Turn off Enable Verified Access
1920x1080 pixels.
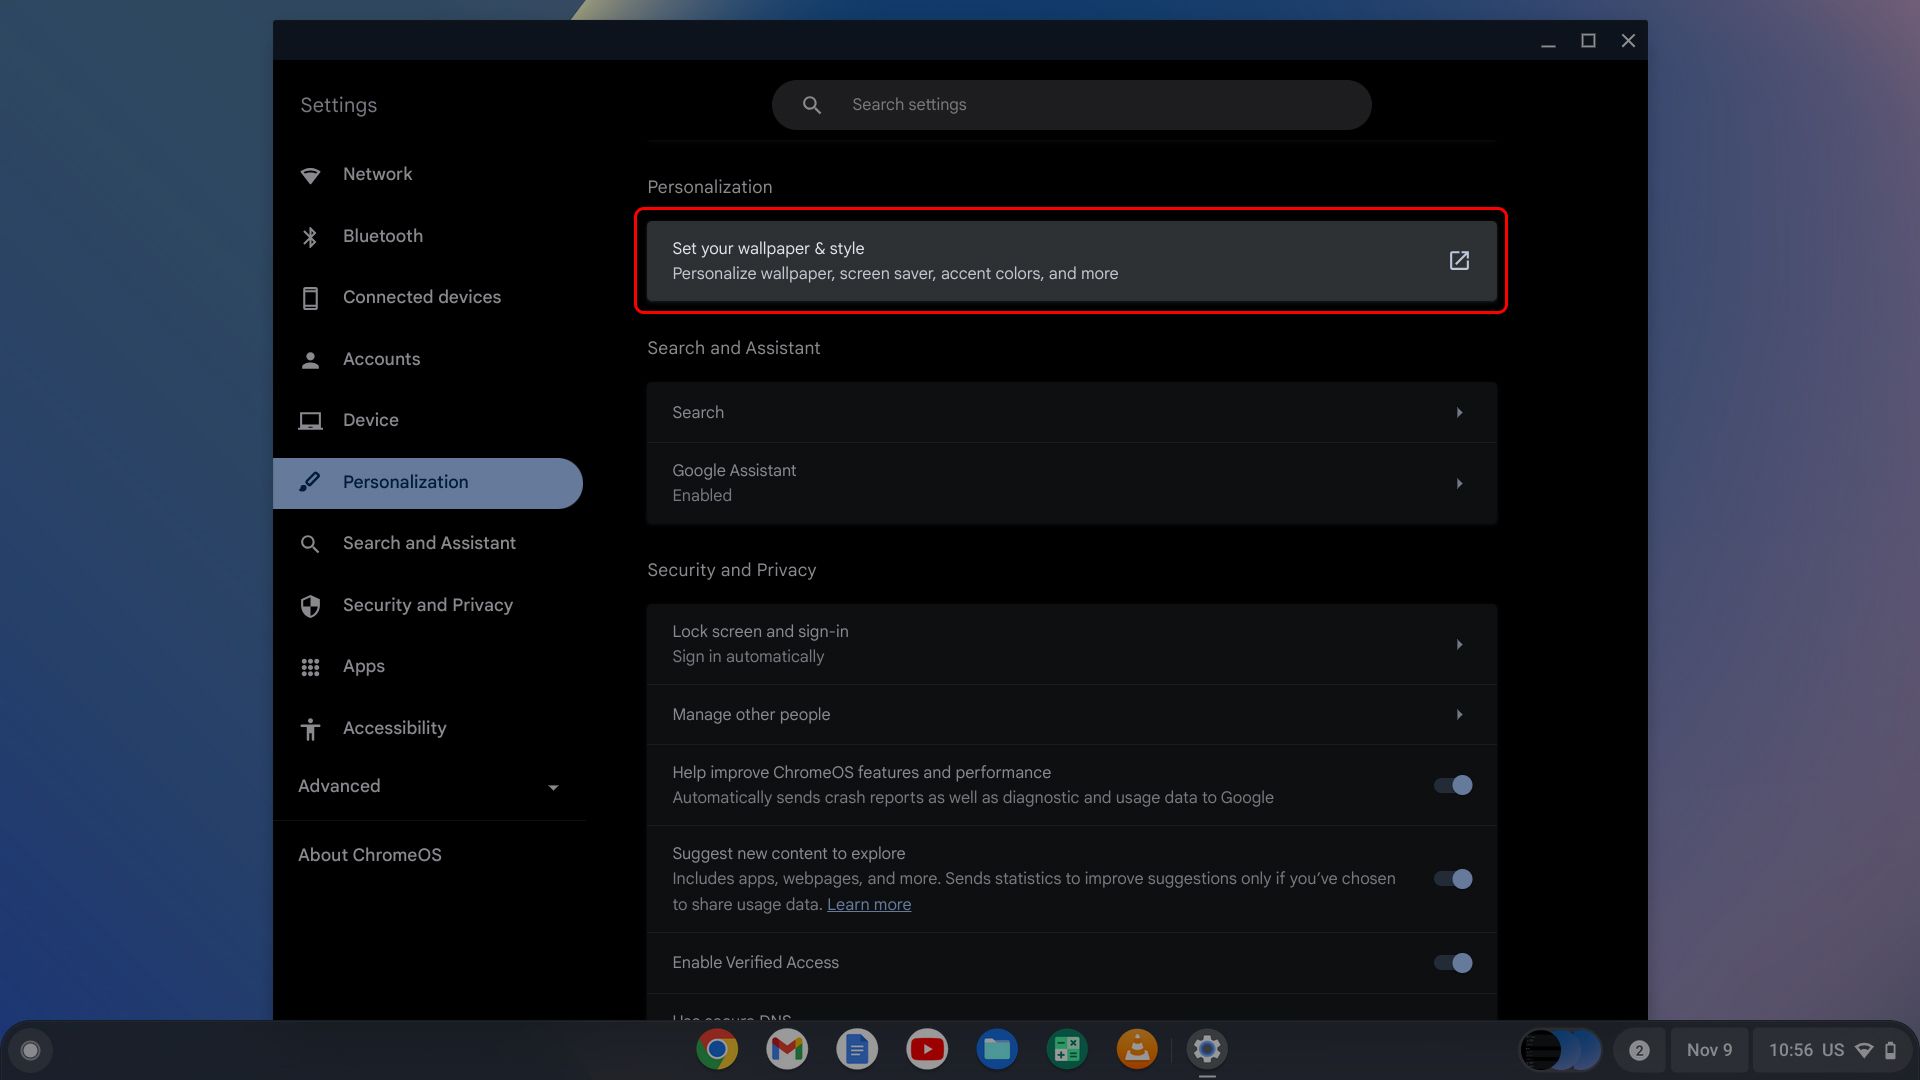(x=1452, y=962)
